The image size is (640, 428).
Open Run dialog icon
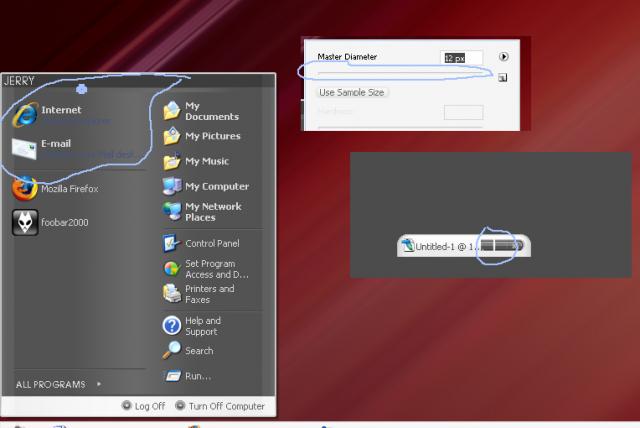172,375
